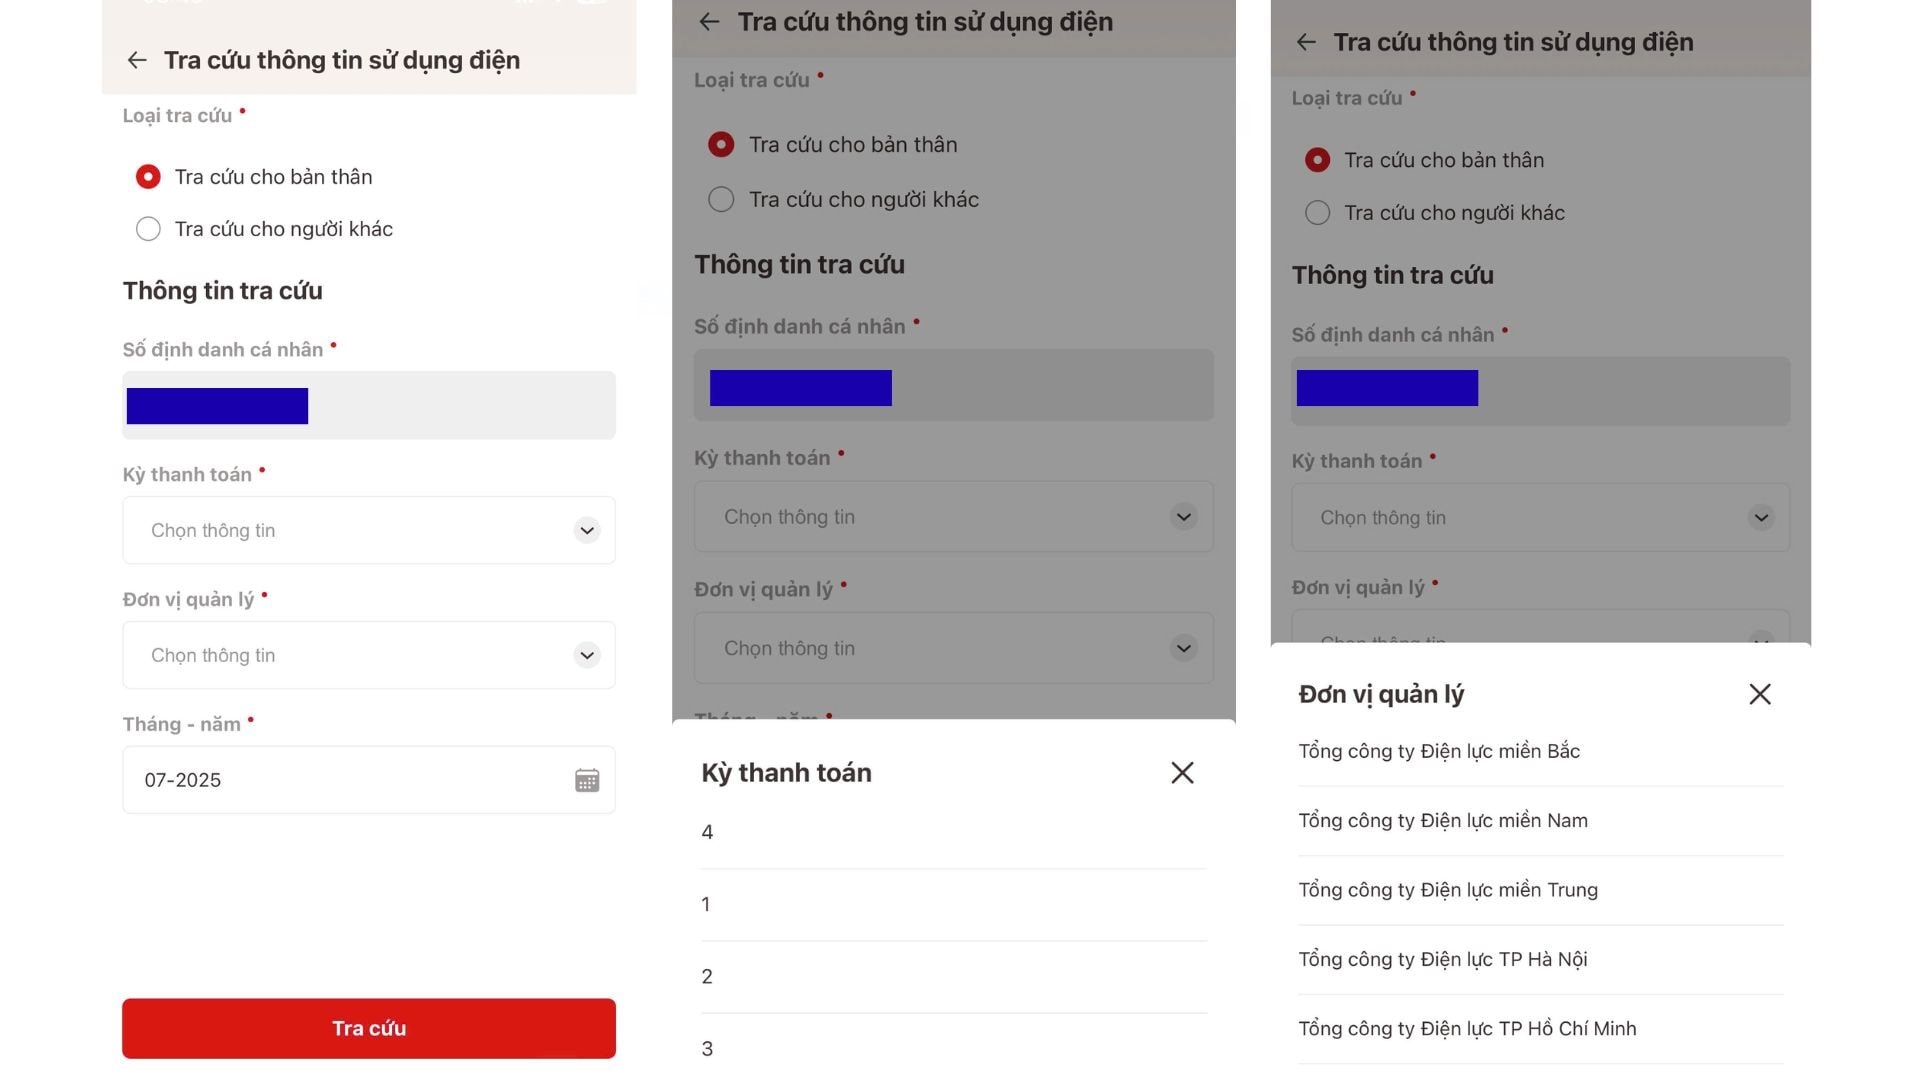
Task: Click Số định danh cá nhân field on left screen
Action: click(x=369, y=405)
